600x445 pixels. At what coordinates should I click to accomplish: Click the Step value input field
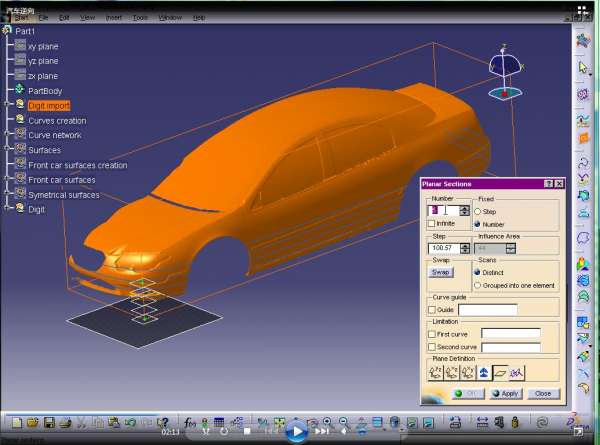445,247
